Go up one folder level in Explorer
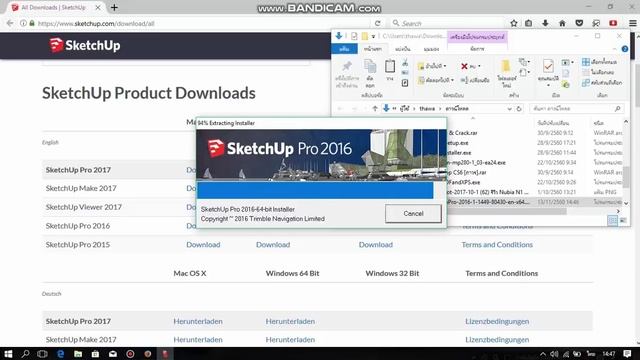The height and width of the screenshot is (360, 640). pyautogui.click(x=375, y=109)
